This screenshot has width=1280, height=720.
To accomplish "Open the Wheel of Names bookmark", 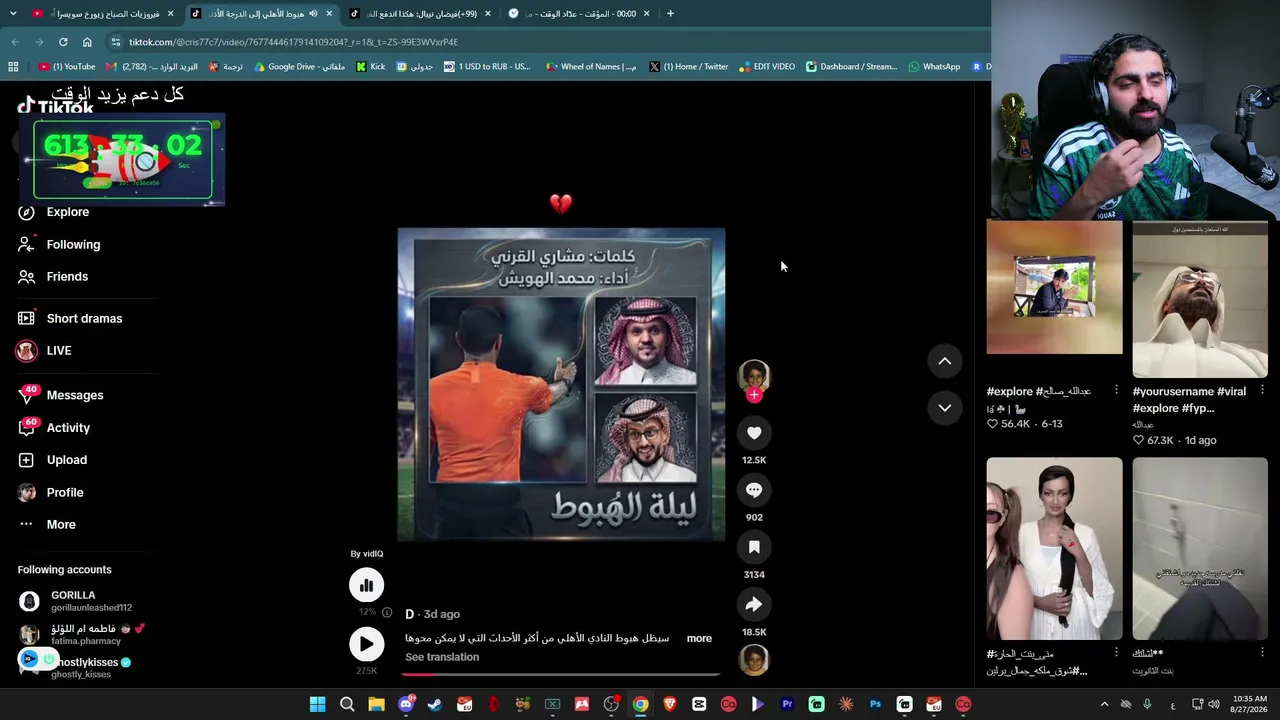I will click(591, 67).
